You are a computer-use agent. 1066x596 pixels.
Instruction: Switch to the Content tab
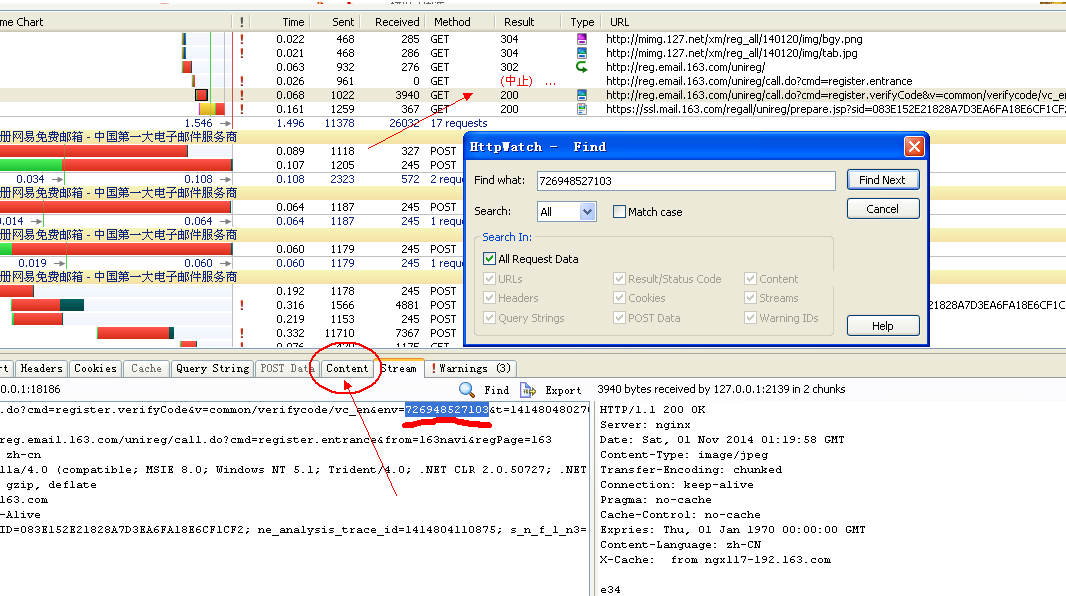coord(347,368)
